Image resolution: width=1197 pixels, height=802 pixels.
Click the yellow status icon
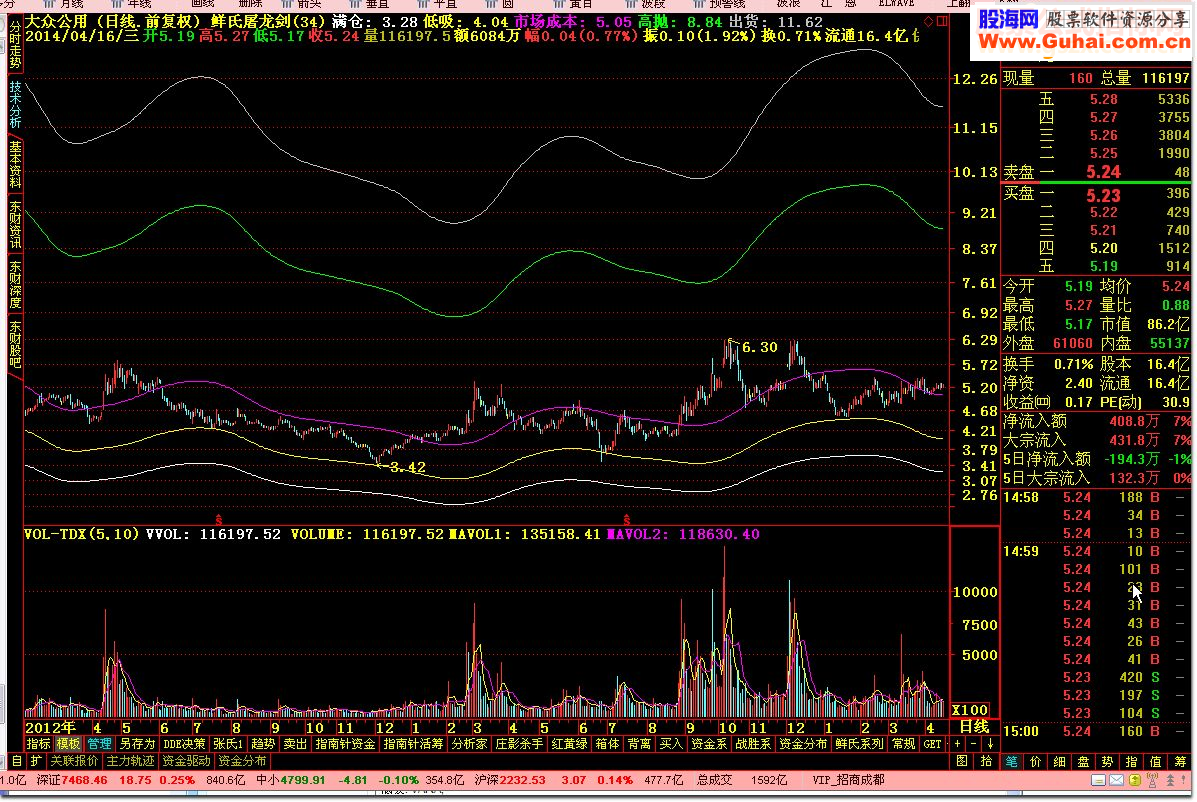(1134, 780)
